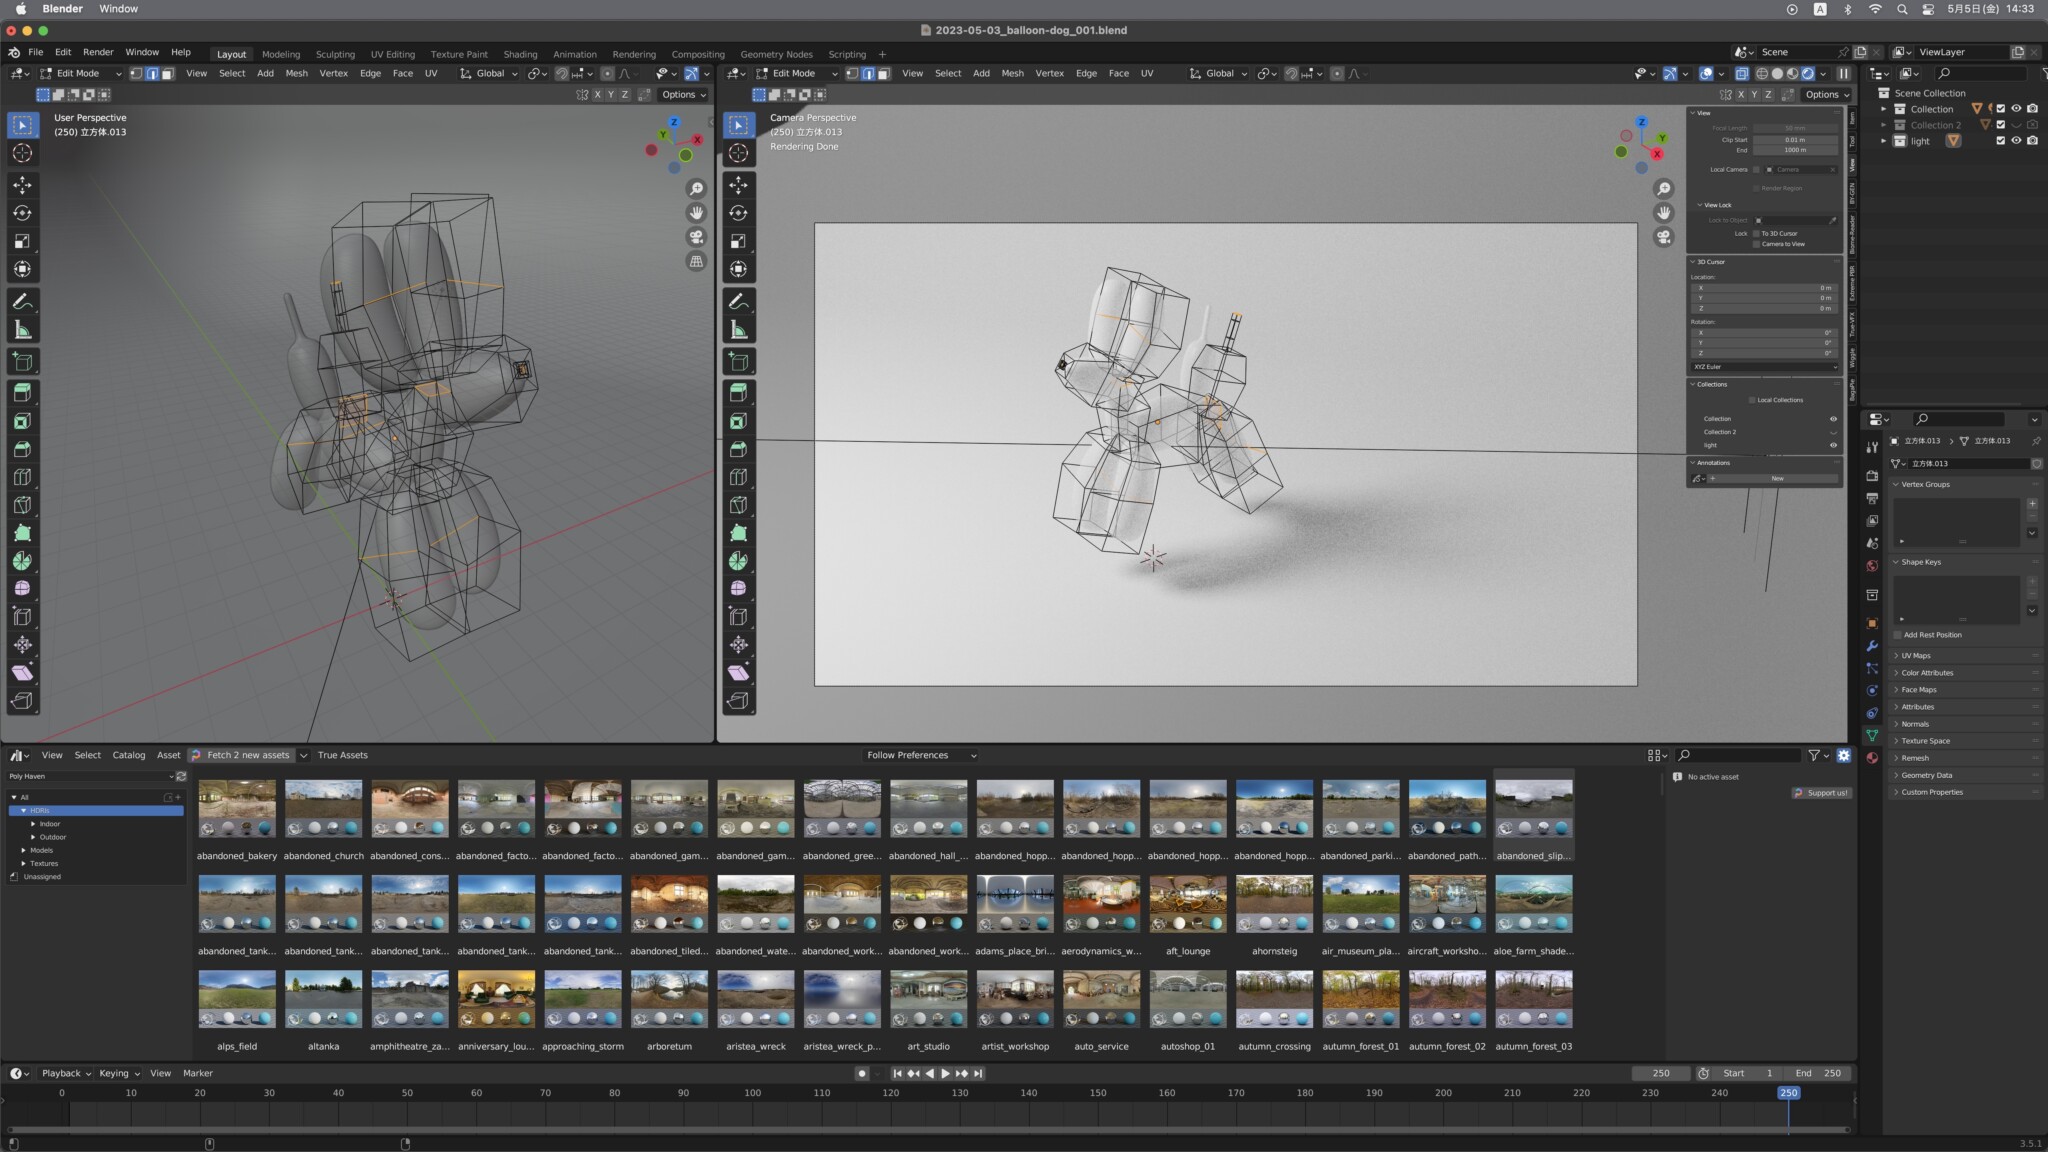
Task: Select the abandoned_bakery HDRI thumbnail
Action: [x=237, y=808]
